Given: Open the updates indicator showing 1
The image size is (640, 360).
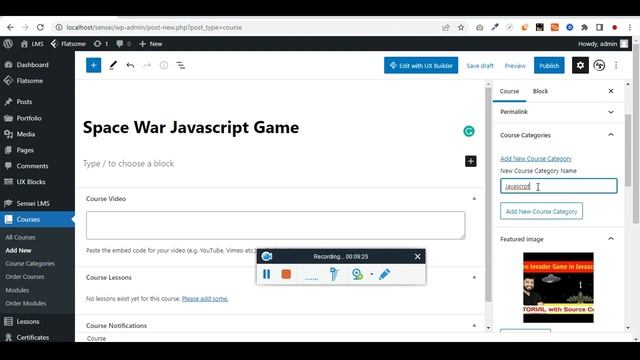Looking at the screenshot, I should click(x=101, y=44).
